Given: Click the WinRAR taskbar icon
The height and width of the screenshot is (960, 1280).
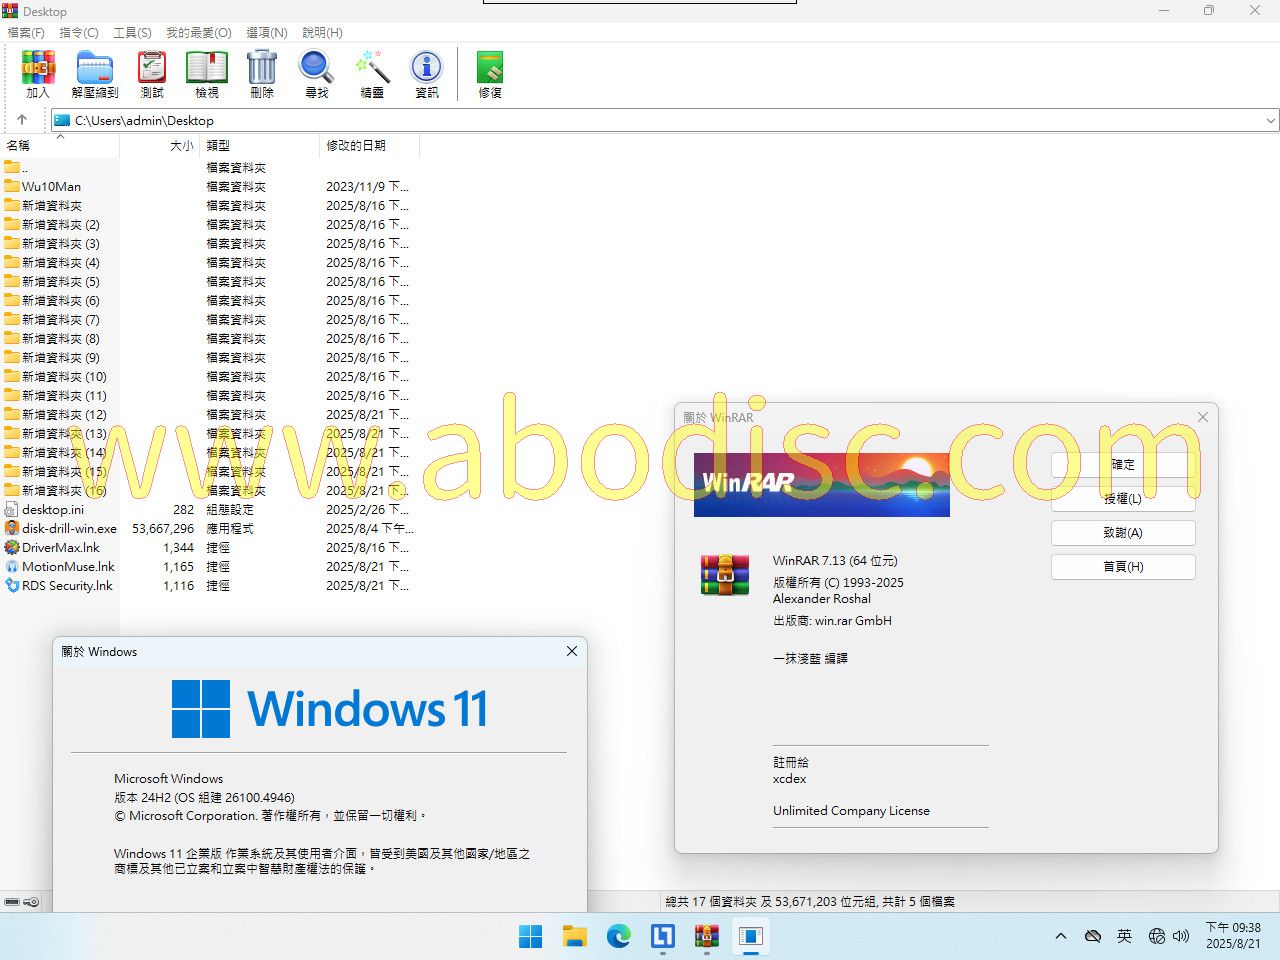Looking at the screenshot, I should tap(707, 936).
